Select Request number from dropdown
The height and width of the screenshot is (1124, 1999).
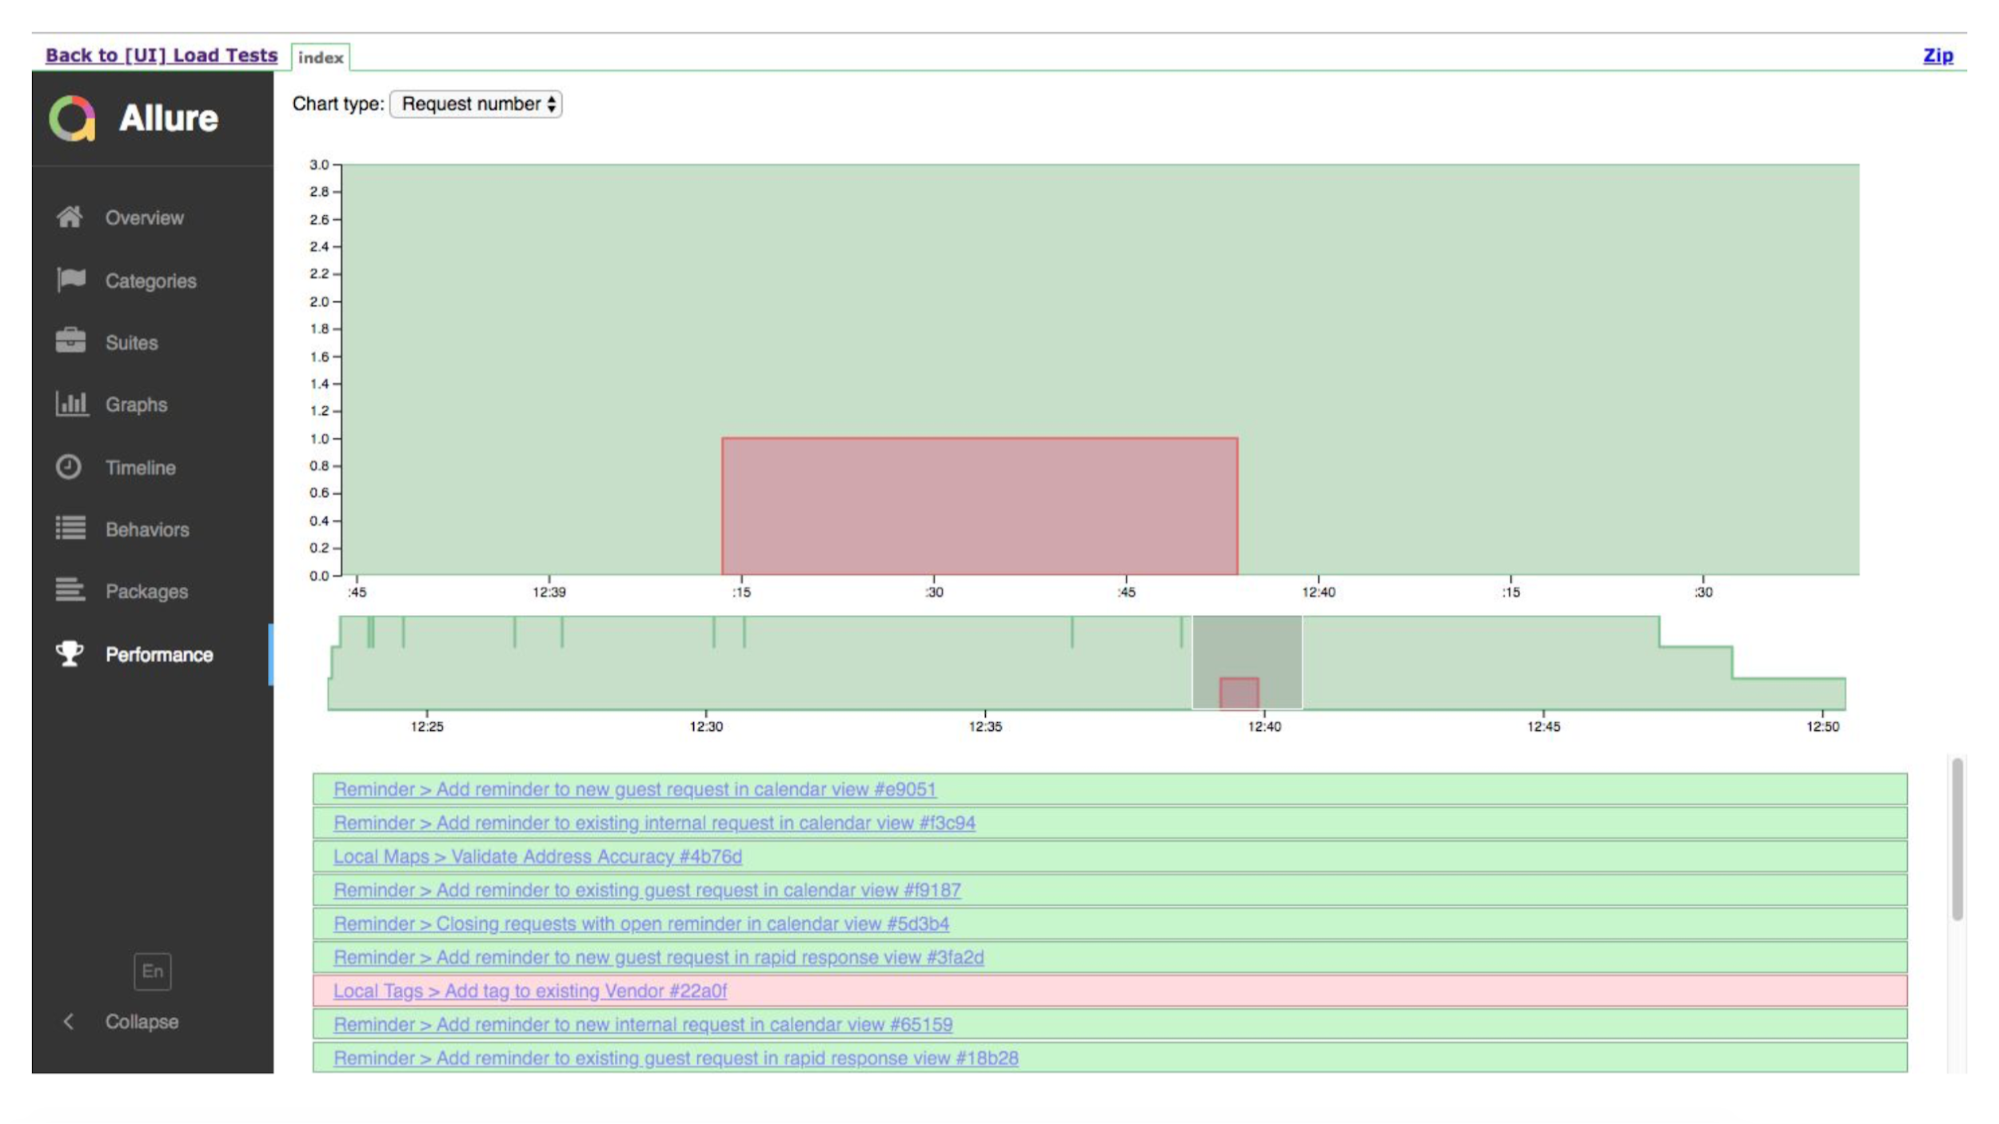(x=475, y=103)
